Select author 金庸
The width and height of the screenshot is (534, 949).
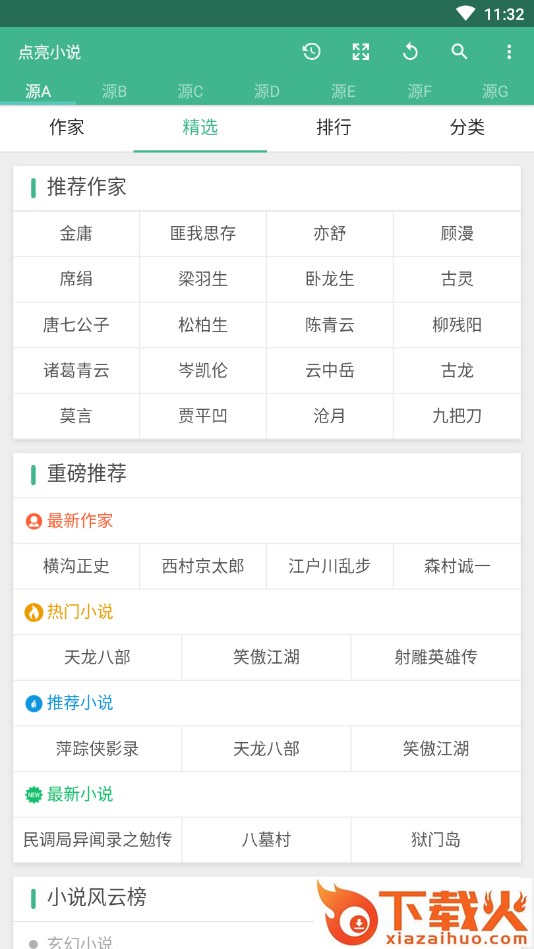click(76, 234)
